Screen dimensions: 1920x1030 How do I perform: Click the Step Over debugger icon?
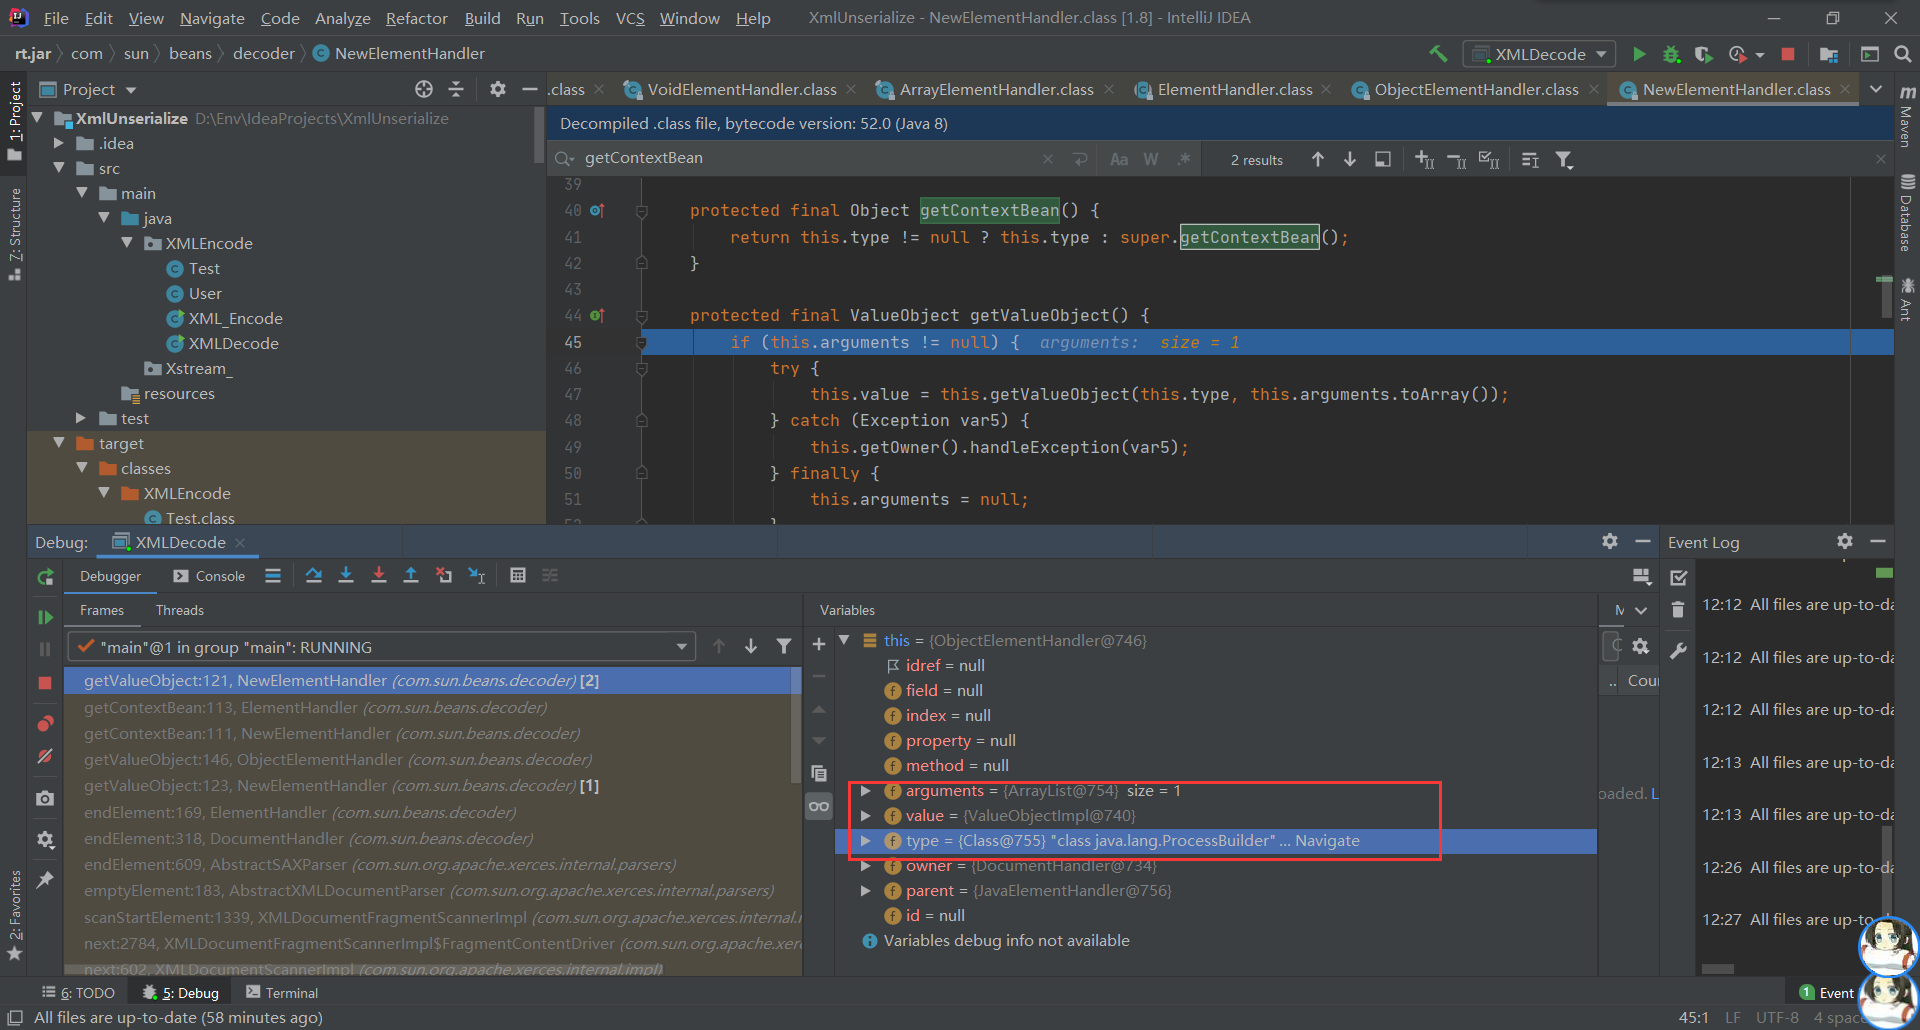314,576
